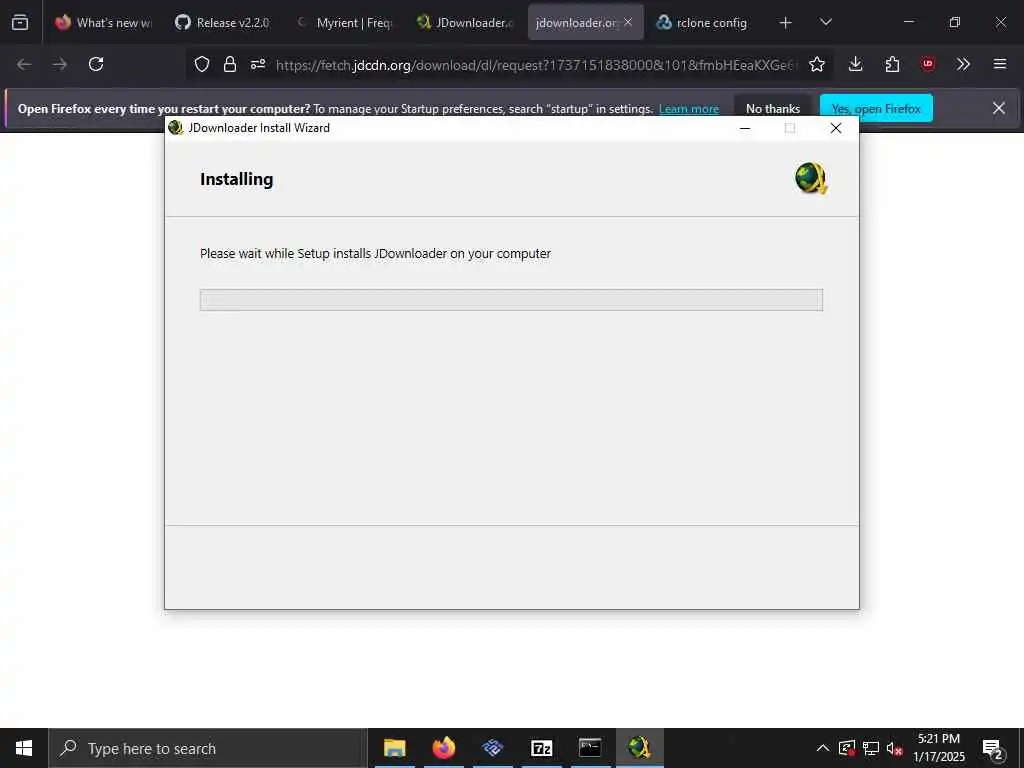This screenshot has width=1024, height=768.
Task: Dismiss the Firefox startup notification bar
Action: (x=999, y=108)
